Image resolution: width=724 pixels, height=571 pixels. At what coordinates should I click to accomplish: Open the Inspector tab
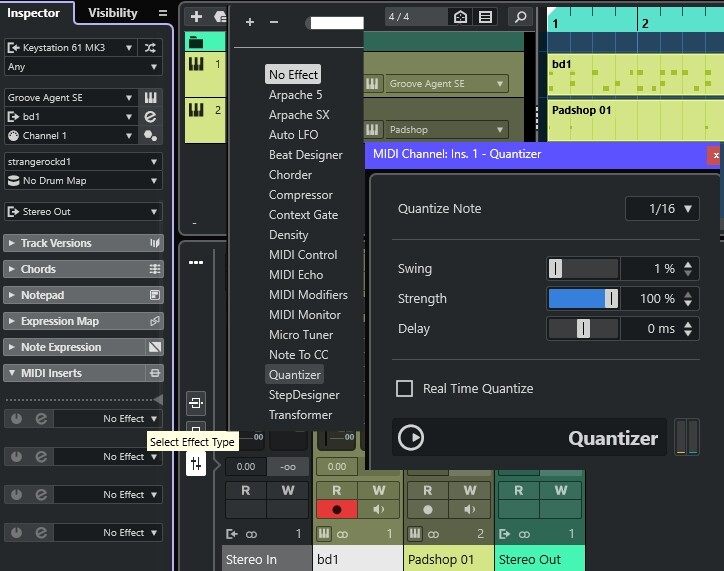33,13
